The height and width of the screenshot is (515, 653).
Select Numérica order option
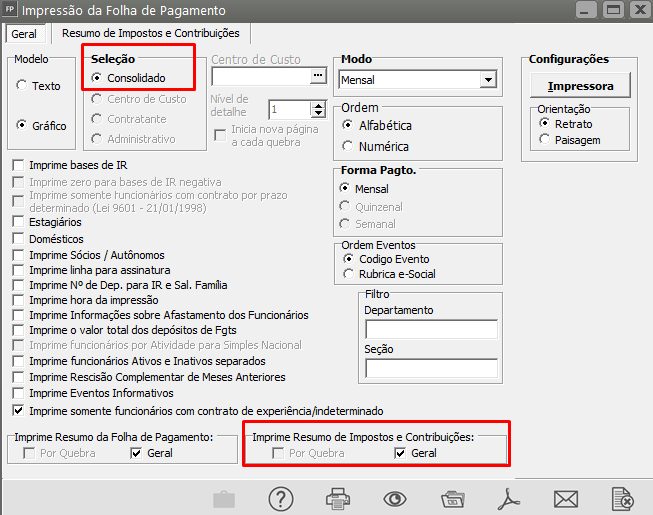(347, 146)
